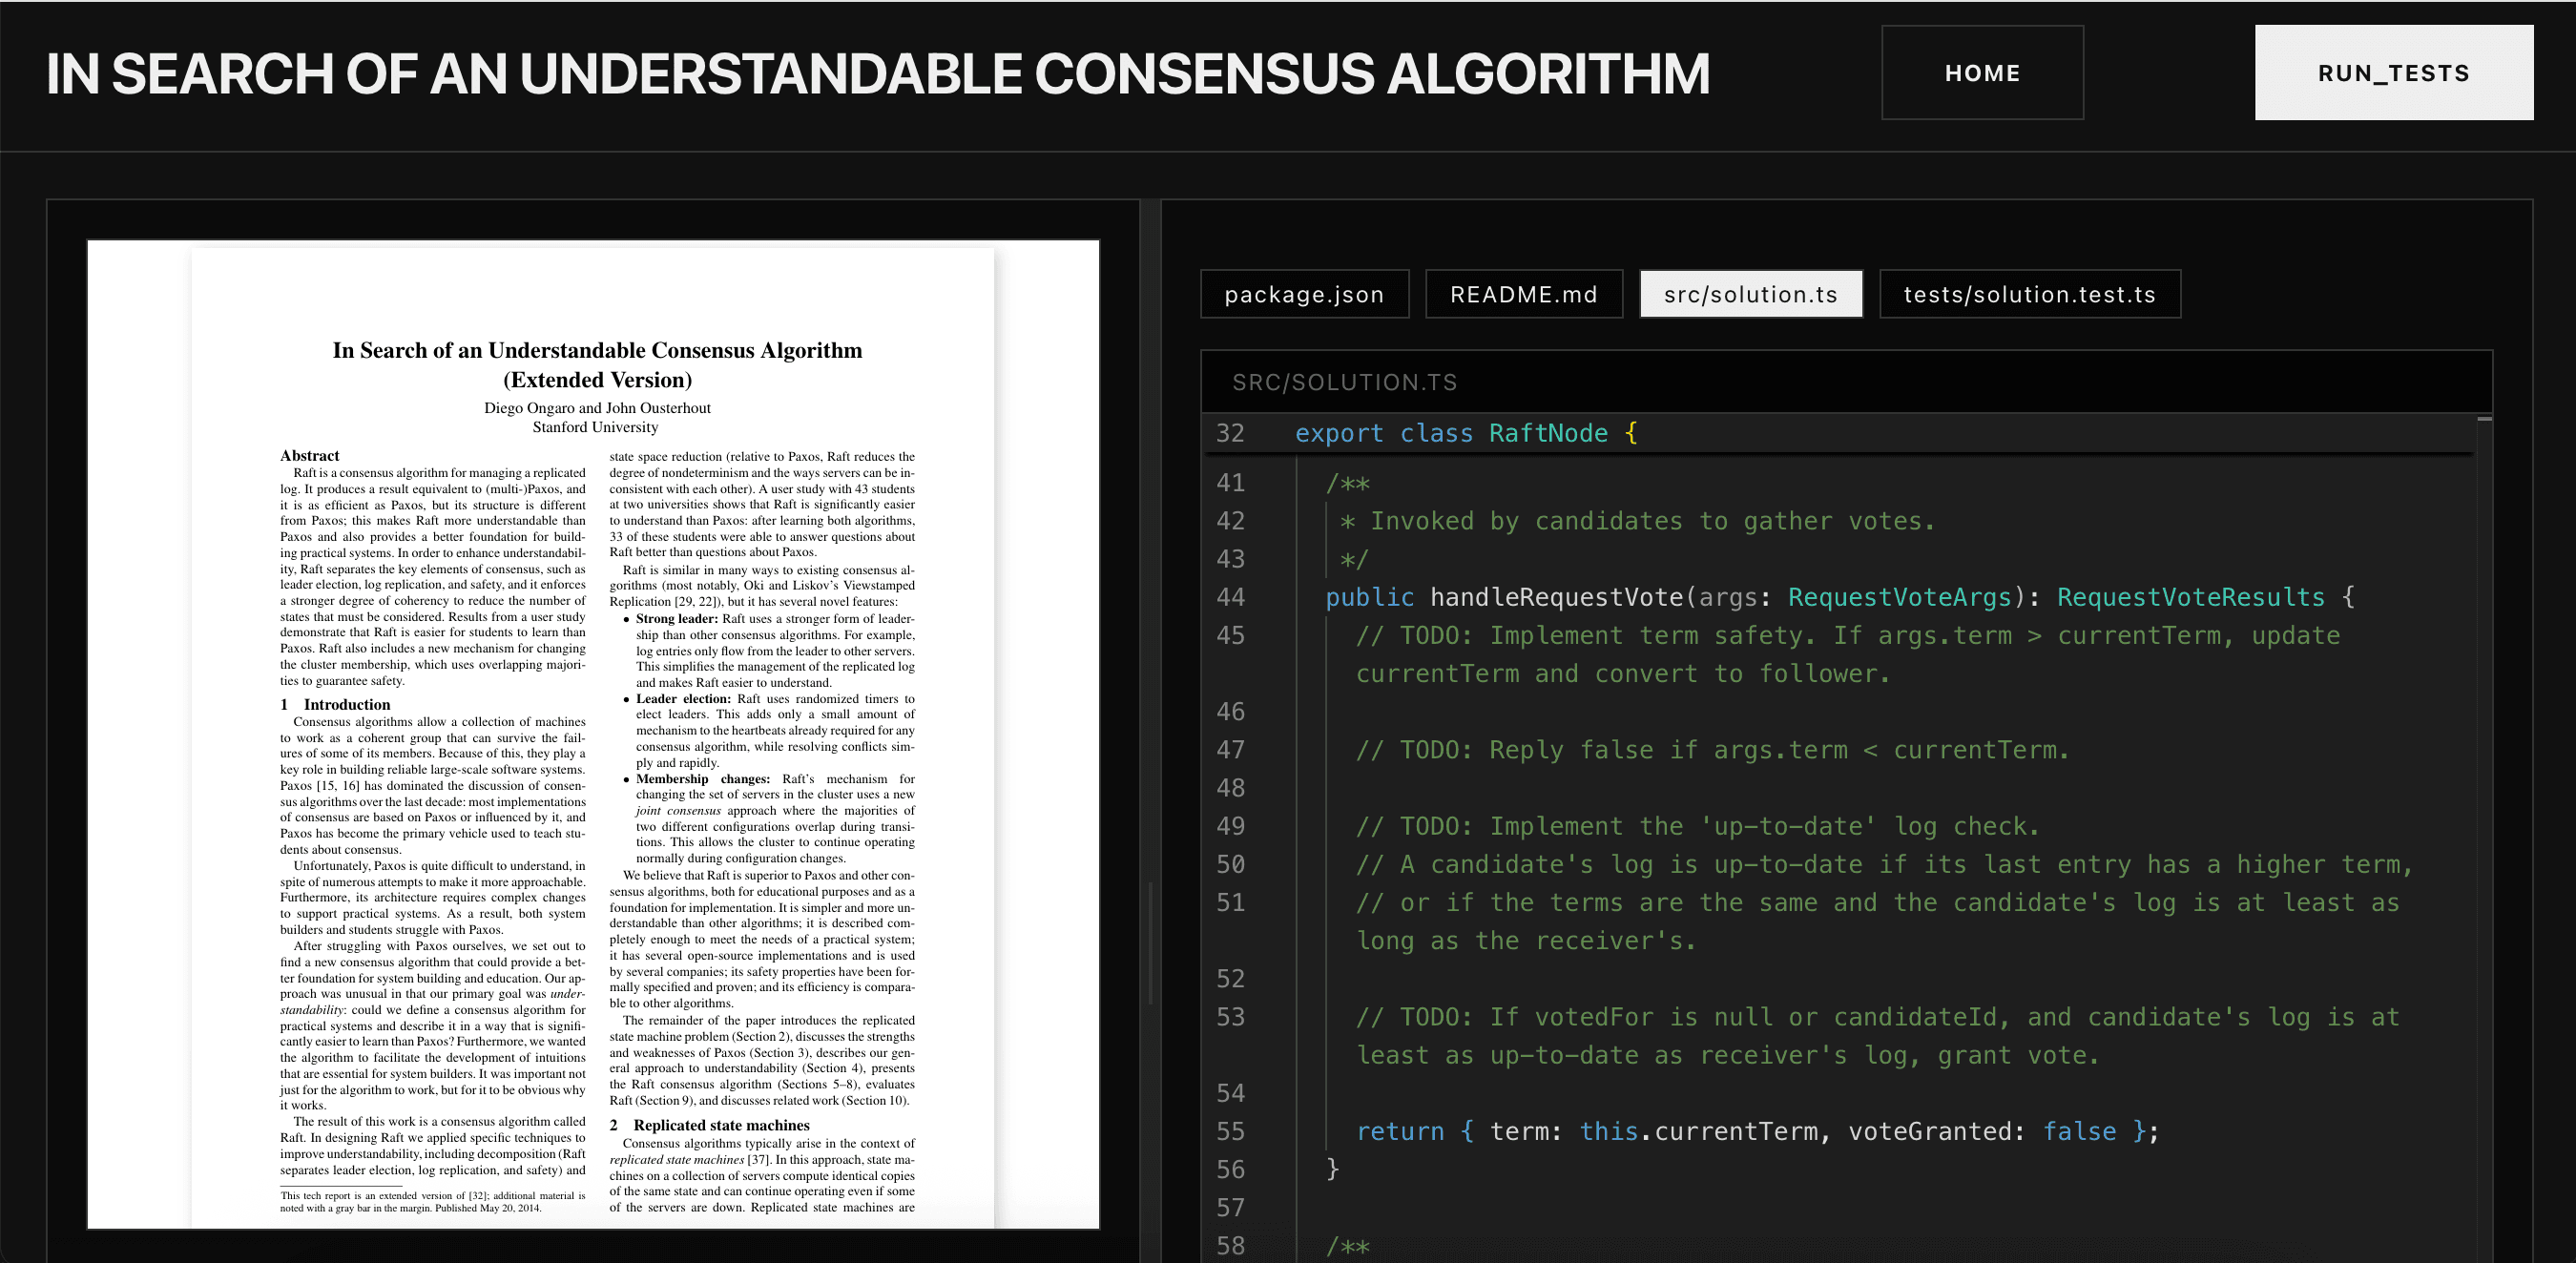Screen dimensions: 2576x1263
Task: Open the package.json tab
Action: tap(1303, 294)
